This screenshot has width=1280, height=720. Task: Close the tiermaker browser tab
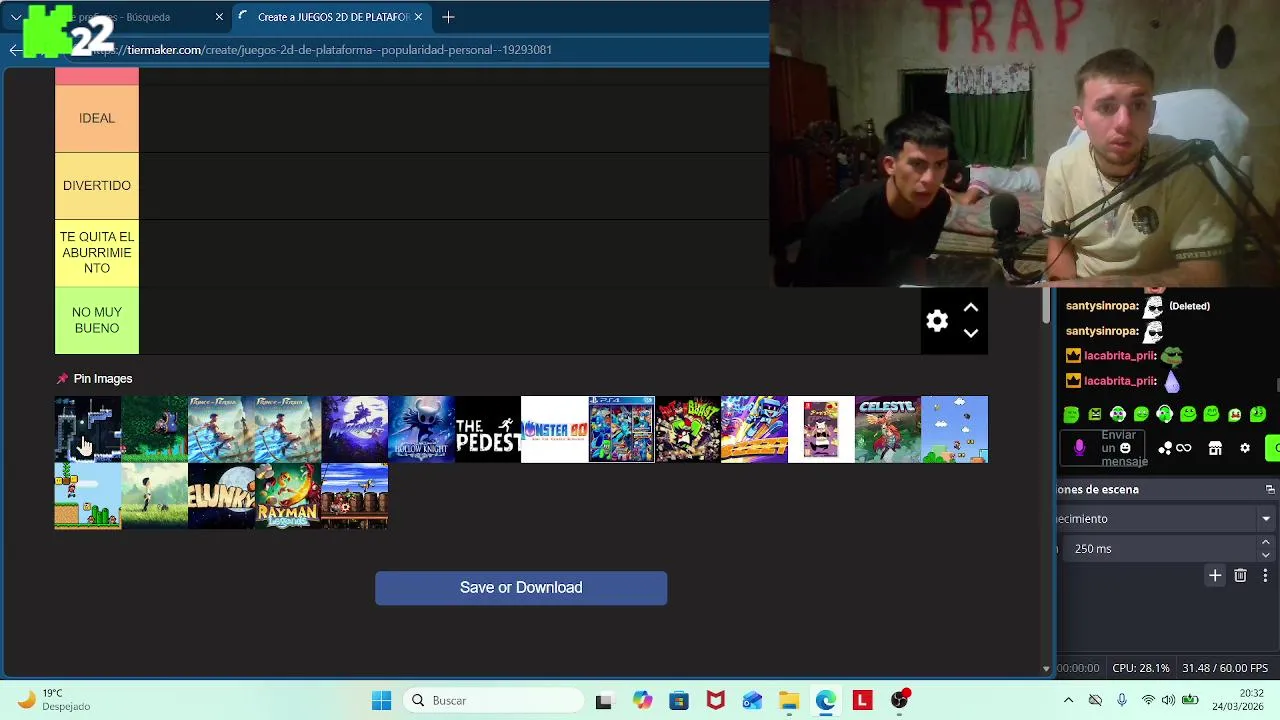(418, 17)
